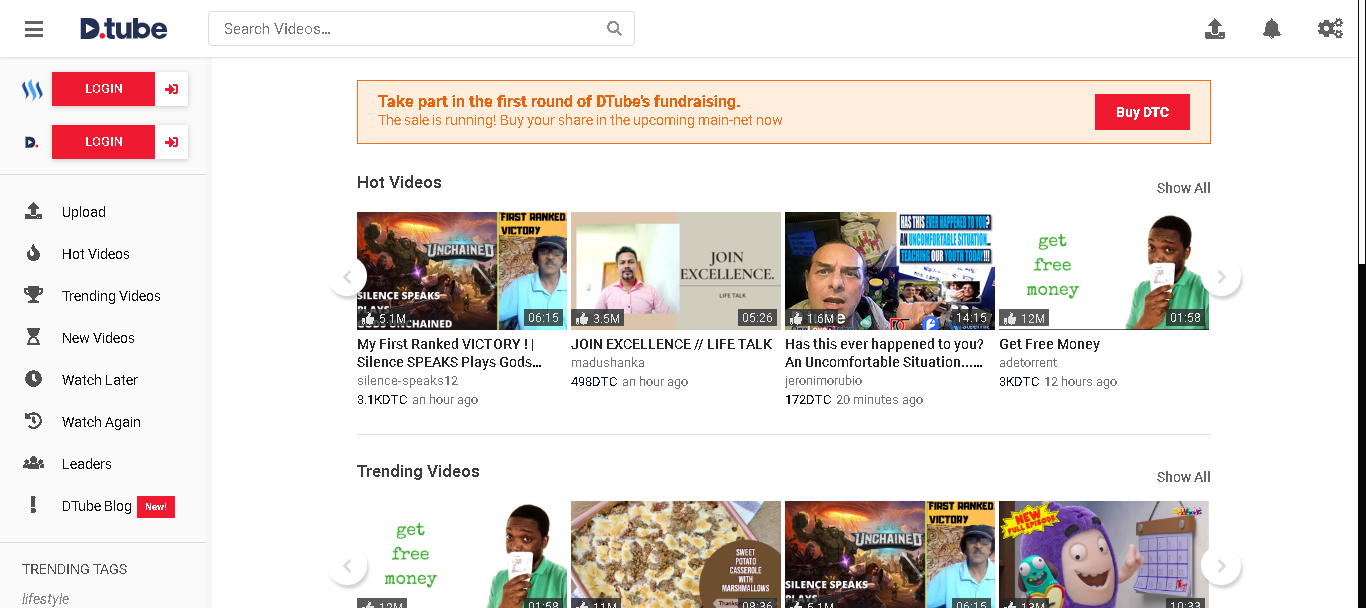Click the lifestyle trending tag
The height and width of the screenshot is (608, 1366).
click(x=46, y=599)
